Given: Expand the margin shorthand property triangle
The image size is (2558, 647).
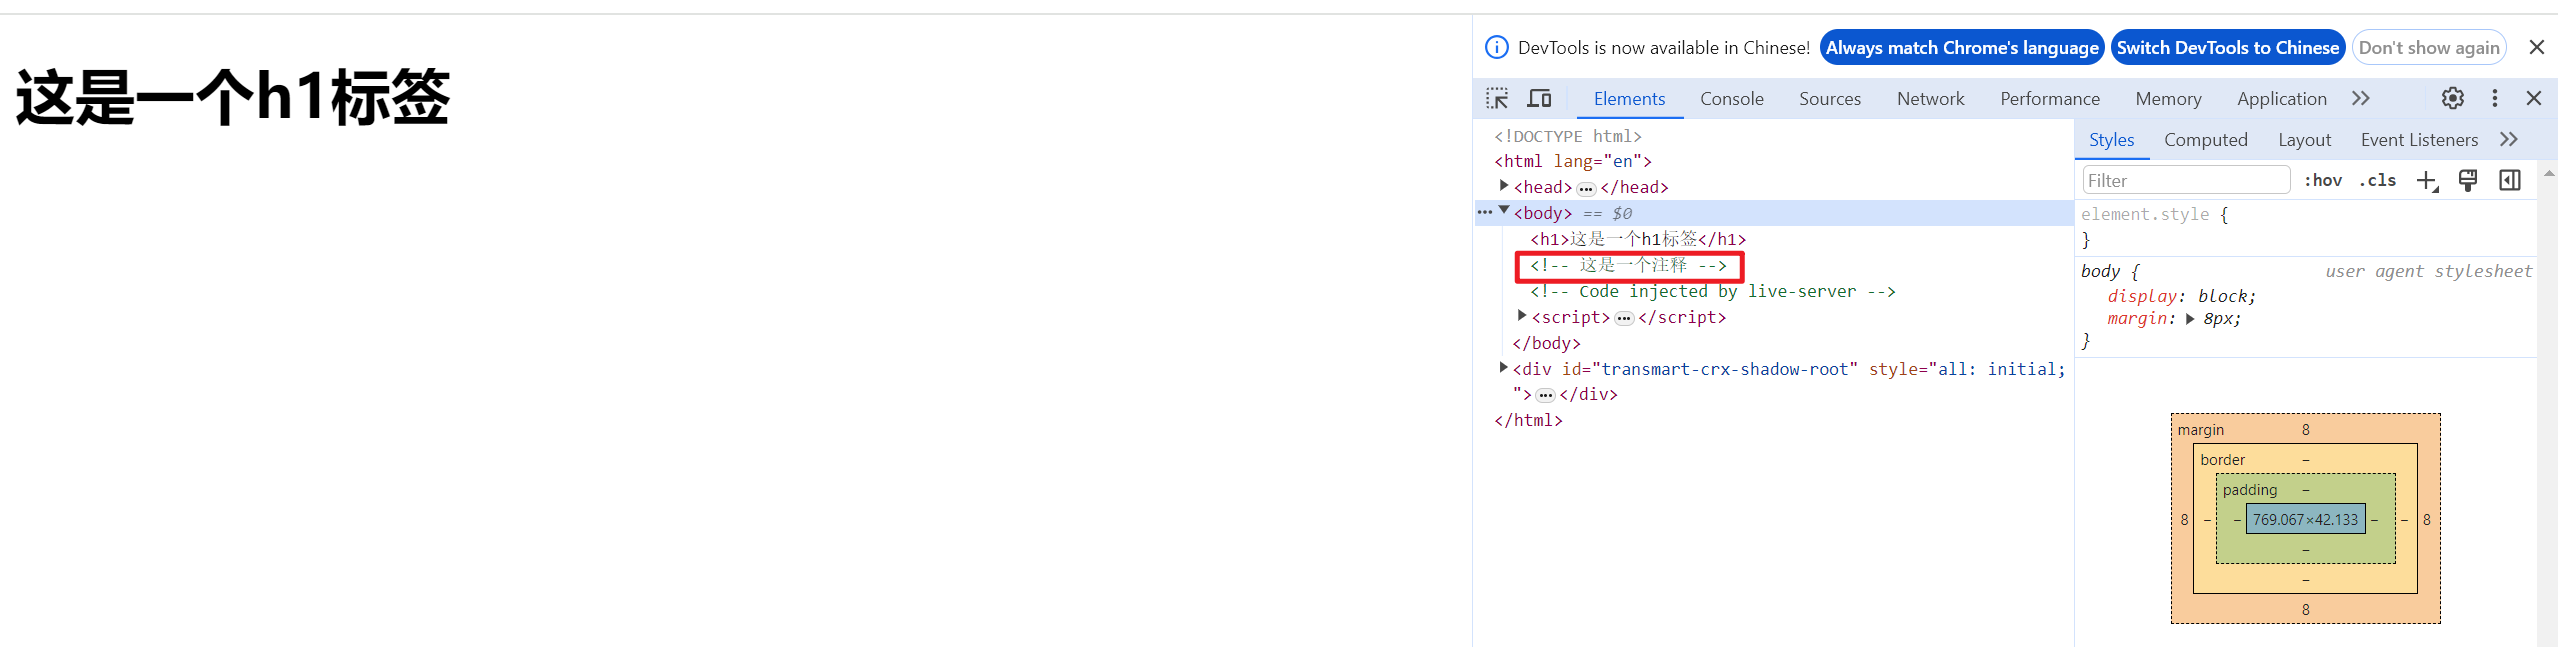Looking at the screenshot, I should click(x=2190, y=319).
